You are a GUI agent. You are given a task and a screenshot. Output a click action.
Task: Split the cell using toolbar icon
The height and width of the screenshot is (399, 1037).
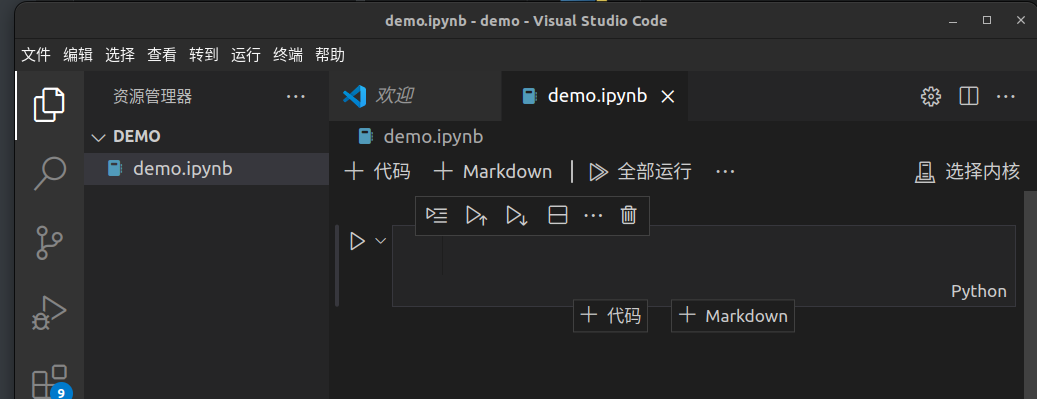[x=558, y=215]
